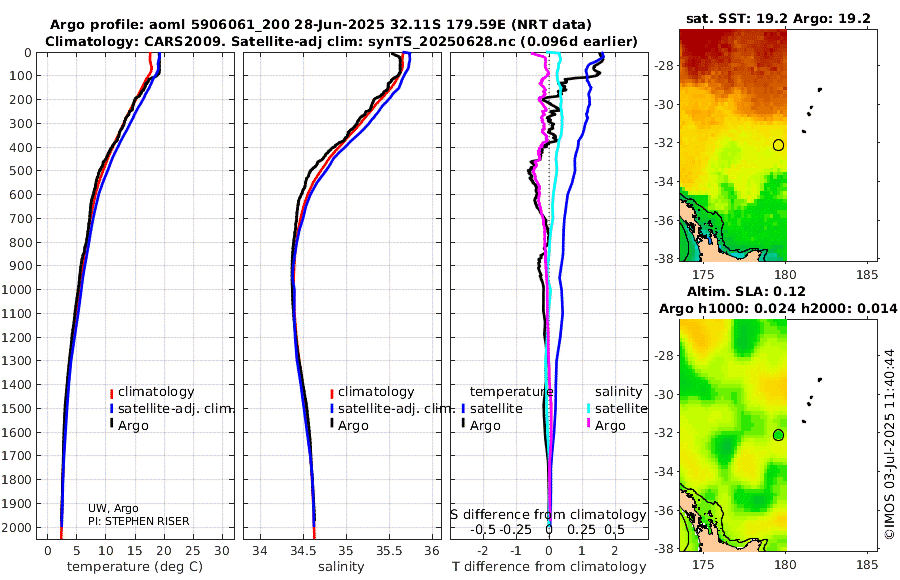Click black Argo marker in temperature legend
The image size is (900, 580).
(x=111, y=424)
